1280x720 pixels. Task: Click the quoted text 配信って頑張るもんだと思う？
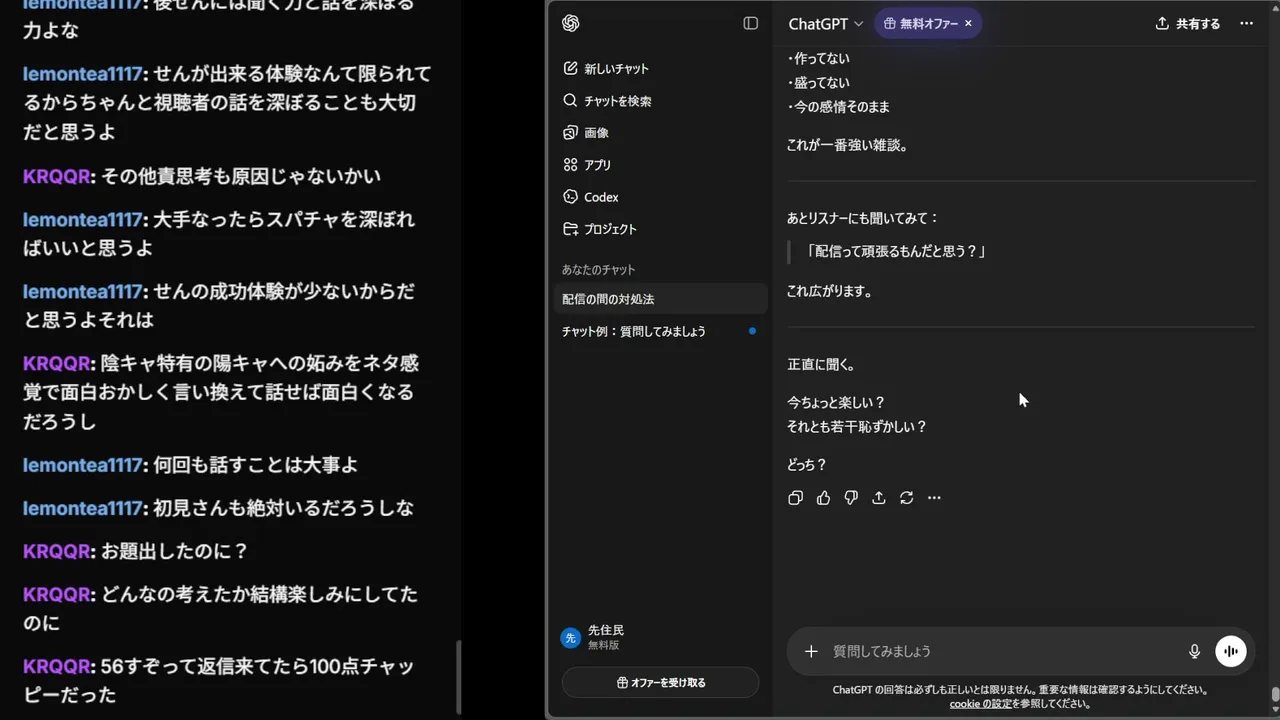(896, 252)
